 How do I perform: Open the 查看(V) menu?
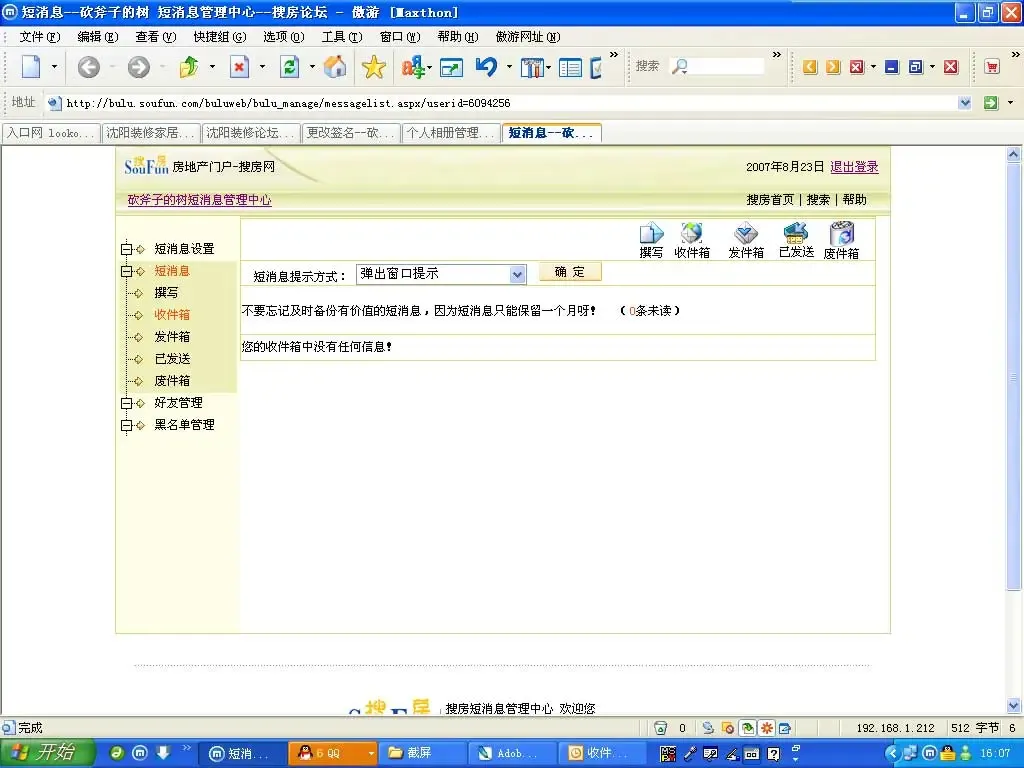coord(155,37)
